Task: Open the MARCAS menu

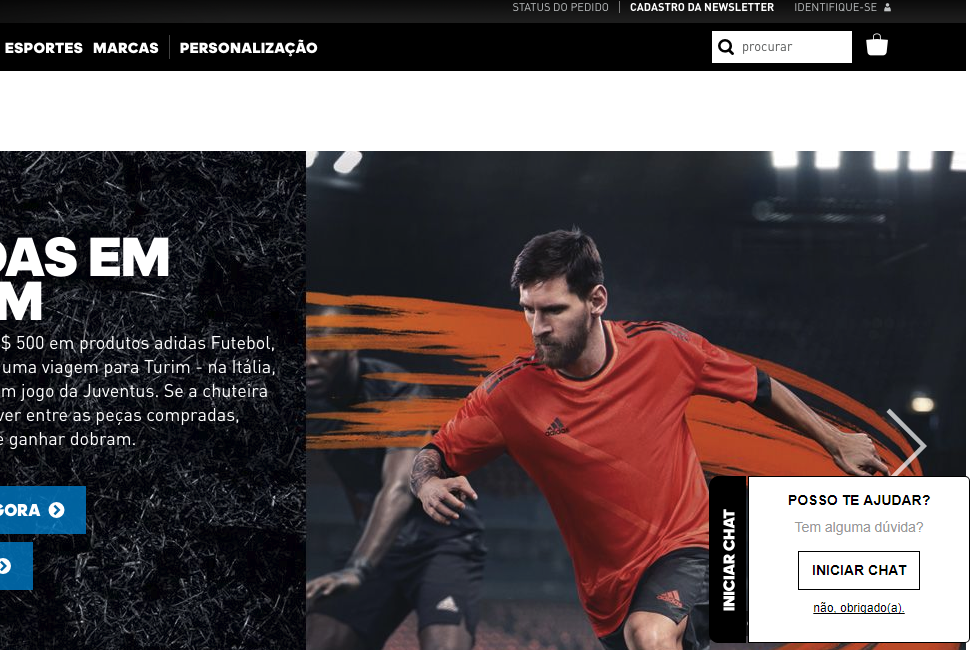Action: (x=126, y=48)
